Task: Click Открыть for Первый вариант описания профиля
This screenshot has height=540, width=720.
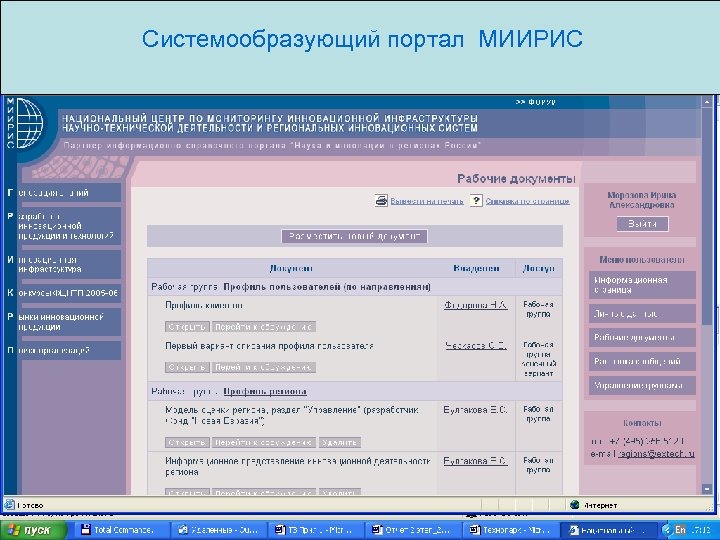Action: click(x=187, y=367)
